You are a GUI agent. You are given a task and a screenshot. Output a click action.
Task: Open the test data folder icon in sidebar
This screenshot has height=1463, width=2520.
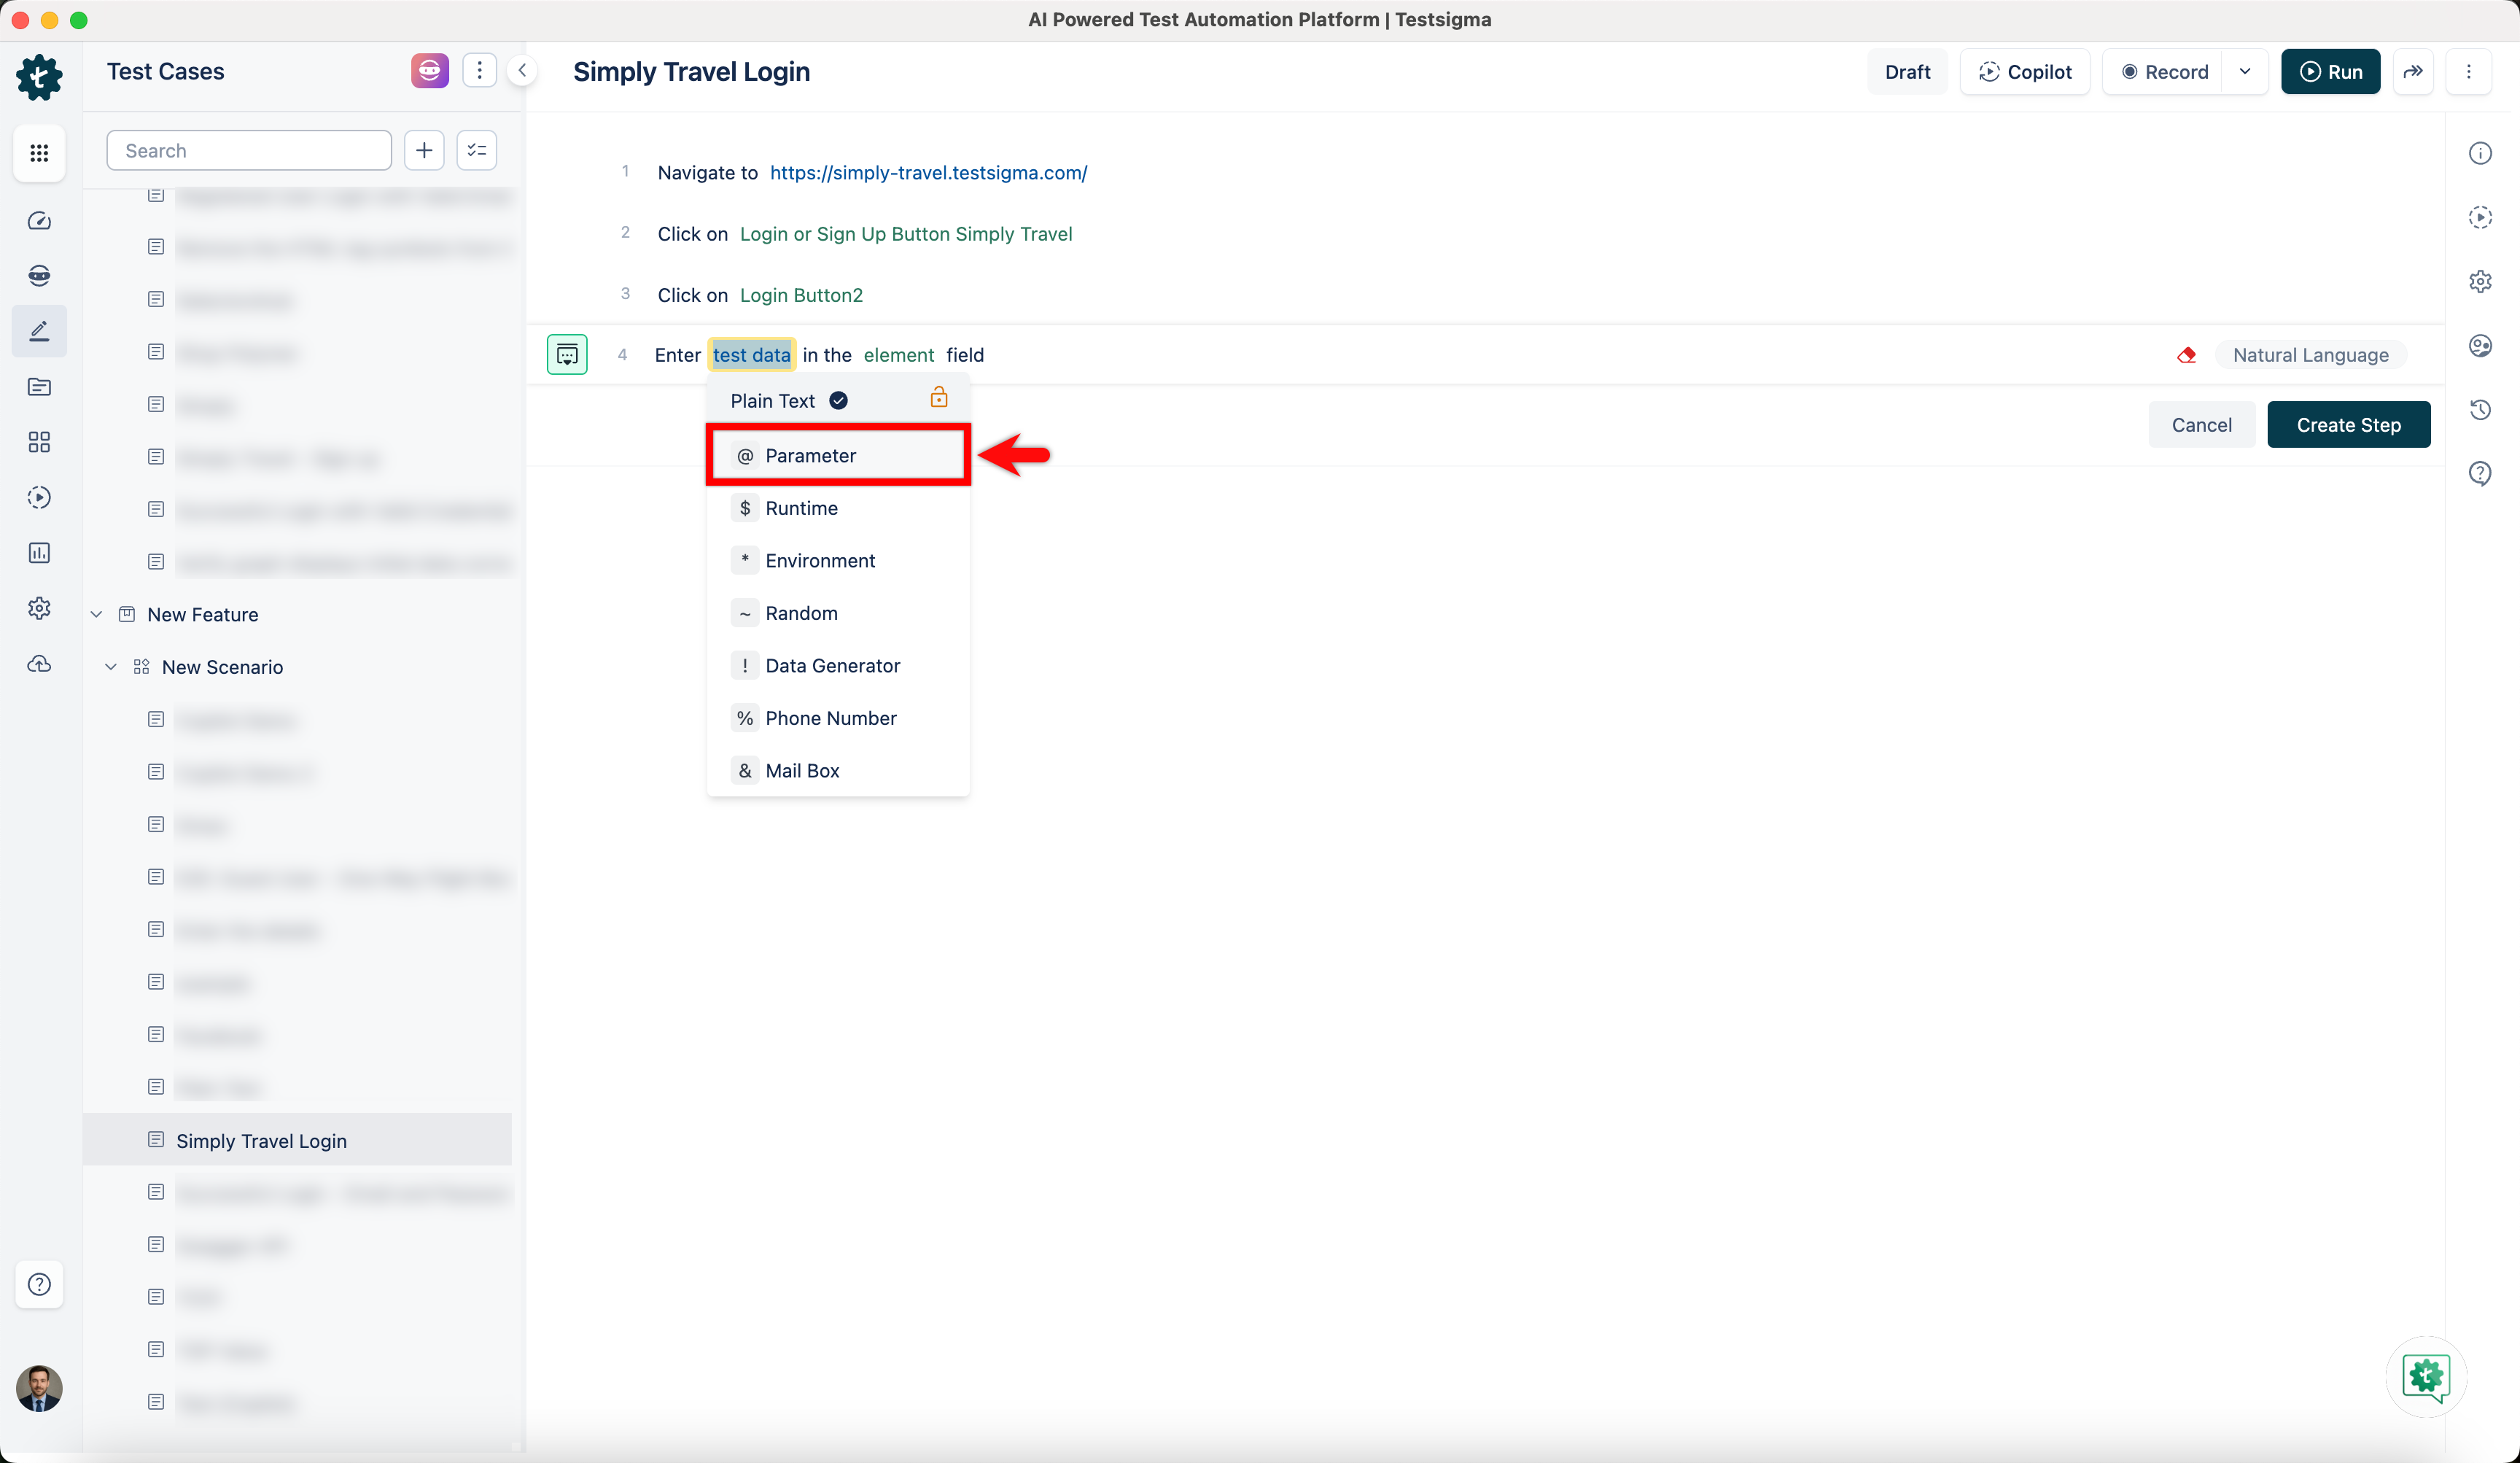[40, 387]
